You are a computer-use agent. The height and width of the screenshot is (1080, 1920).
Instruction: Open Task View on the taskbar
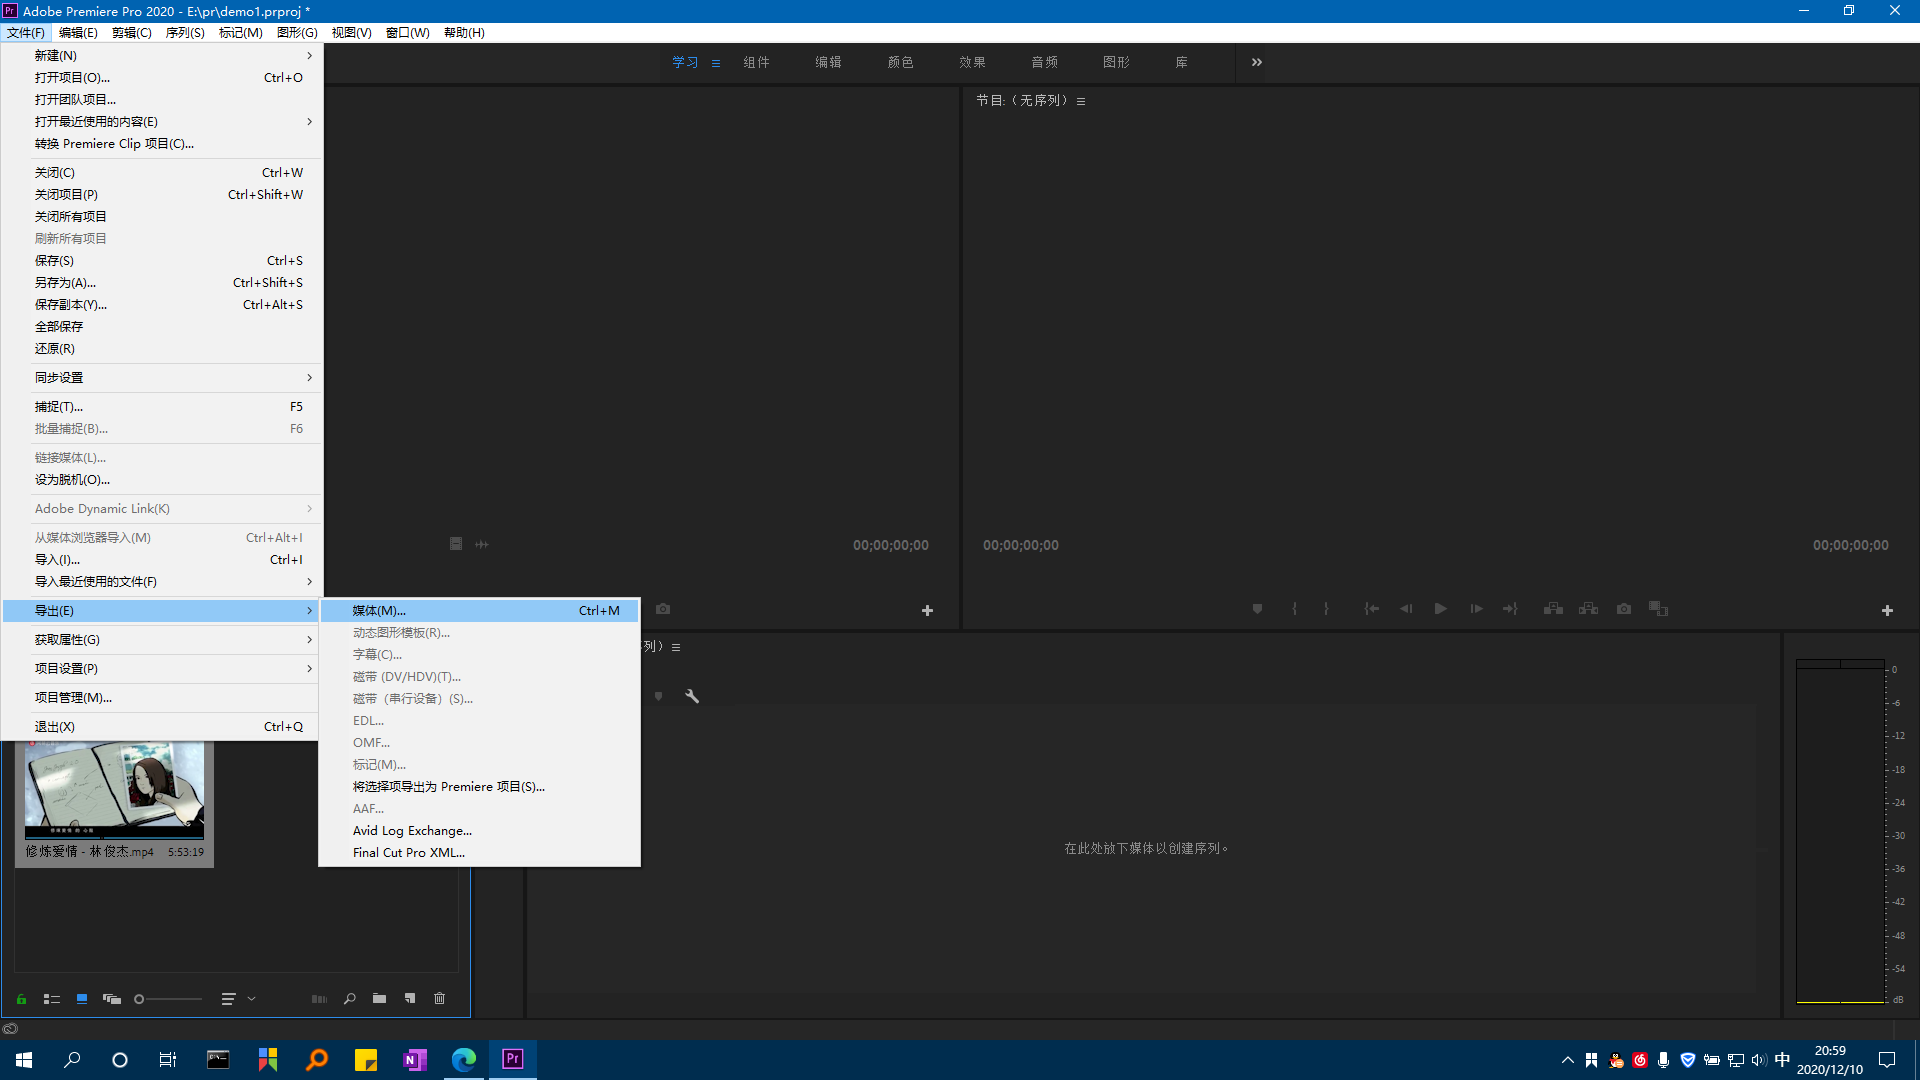click(x=168, y=1059)
